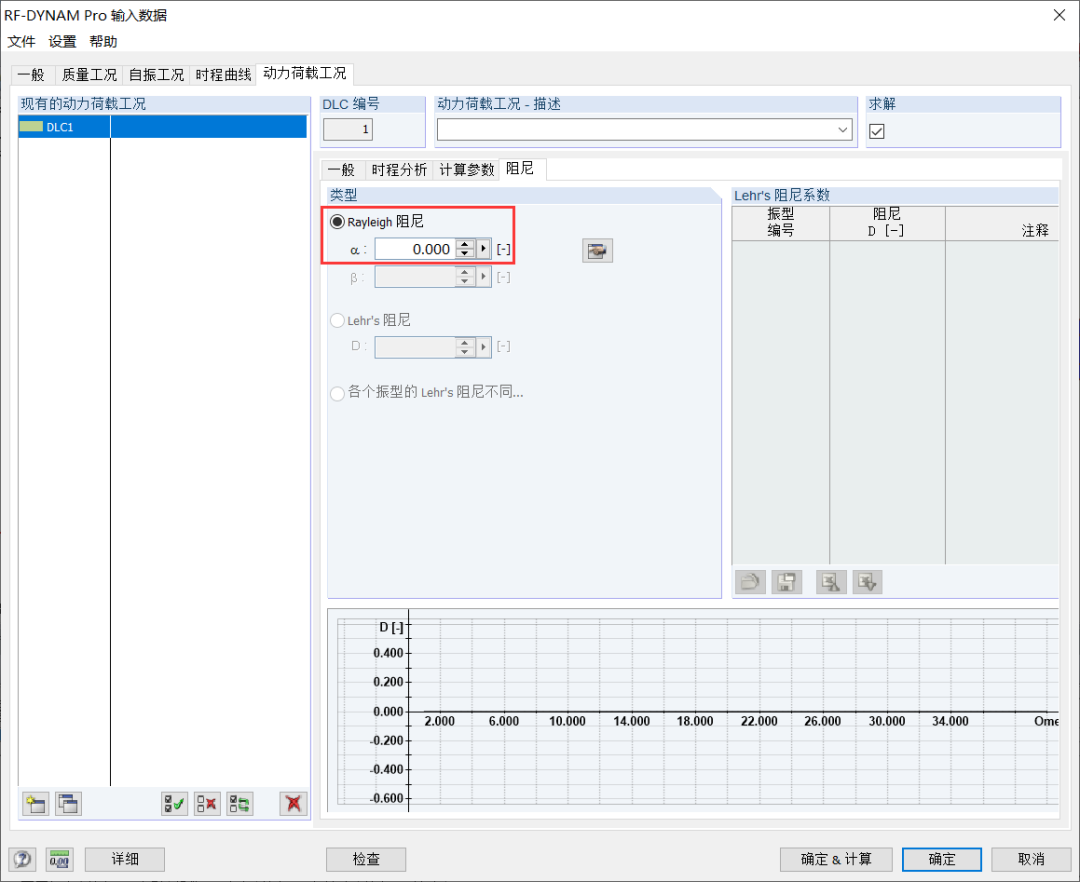This screenshot has height=882, width=1080.
Task: Select the 动力荷载工况 tab
Action: coord(304,73)
